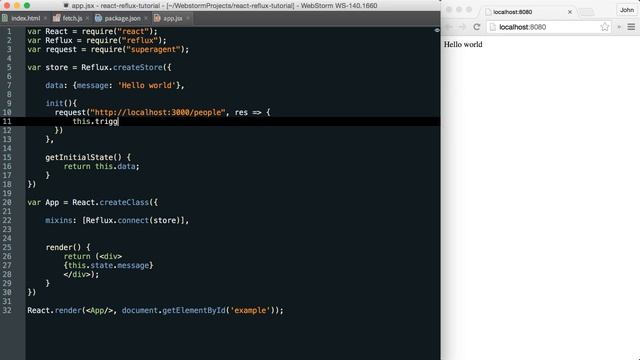Switch to the fetch.js editor tab

pyautogui.click(x=72, y=18)
